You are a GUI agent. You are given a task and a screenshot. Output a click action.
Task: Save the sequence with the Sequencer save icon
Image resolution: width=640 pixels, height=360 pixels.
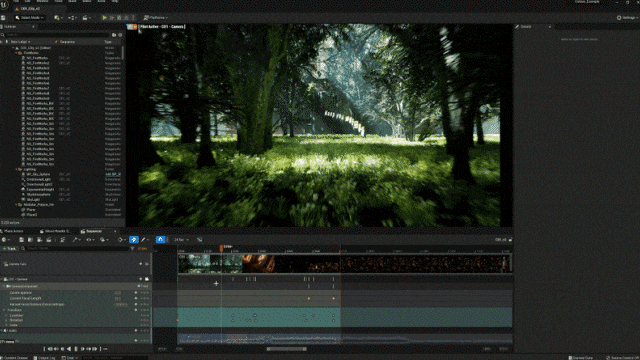(21, 240)
